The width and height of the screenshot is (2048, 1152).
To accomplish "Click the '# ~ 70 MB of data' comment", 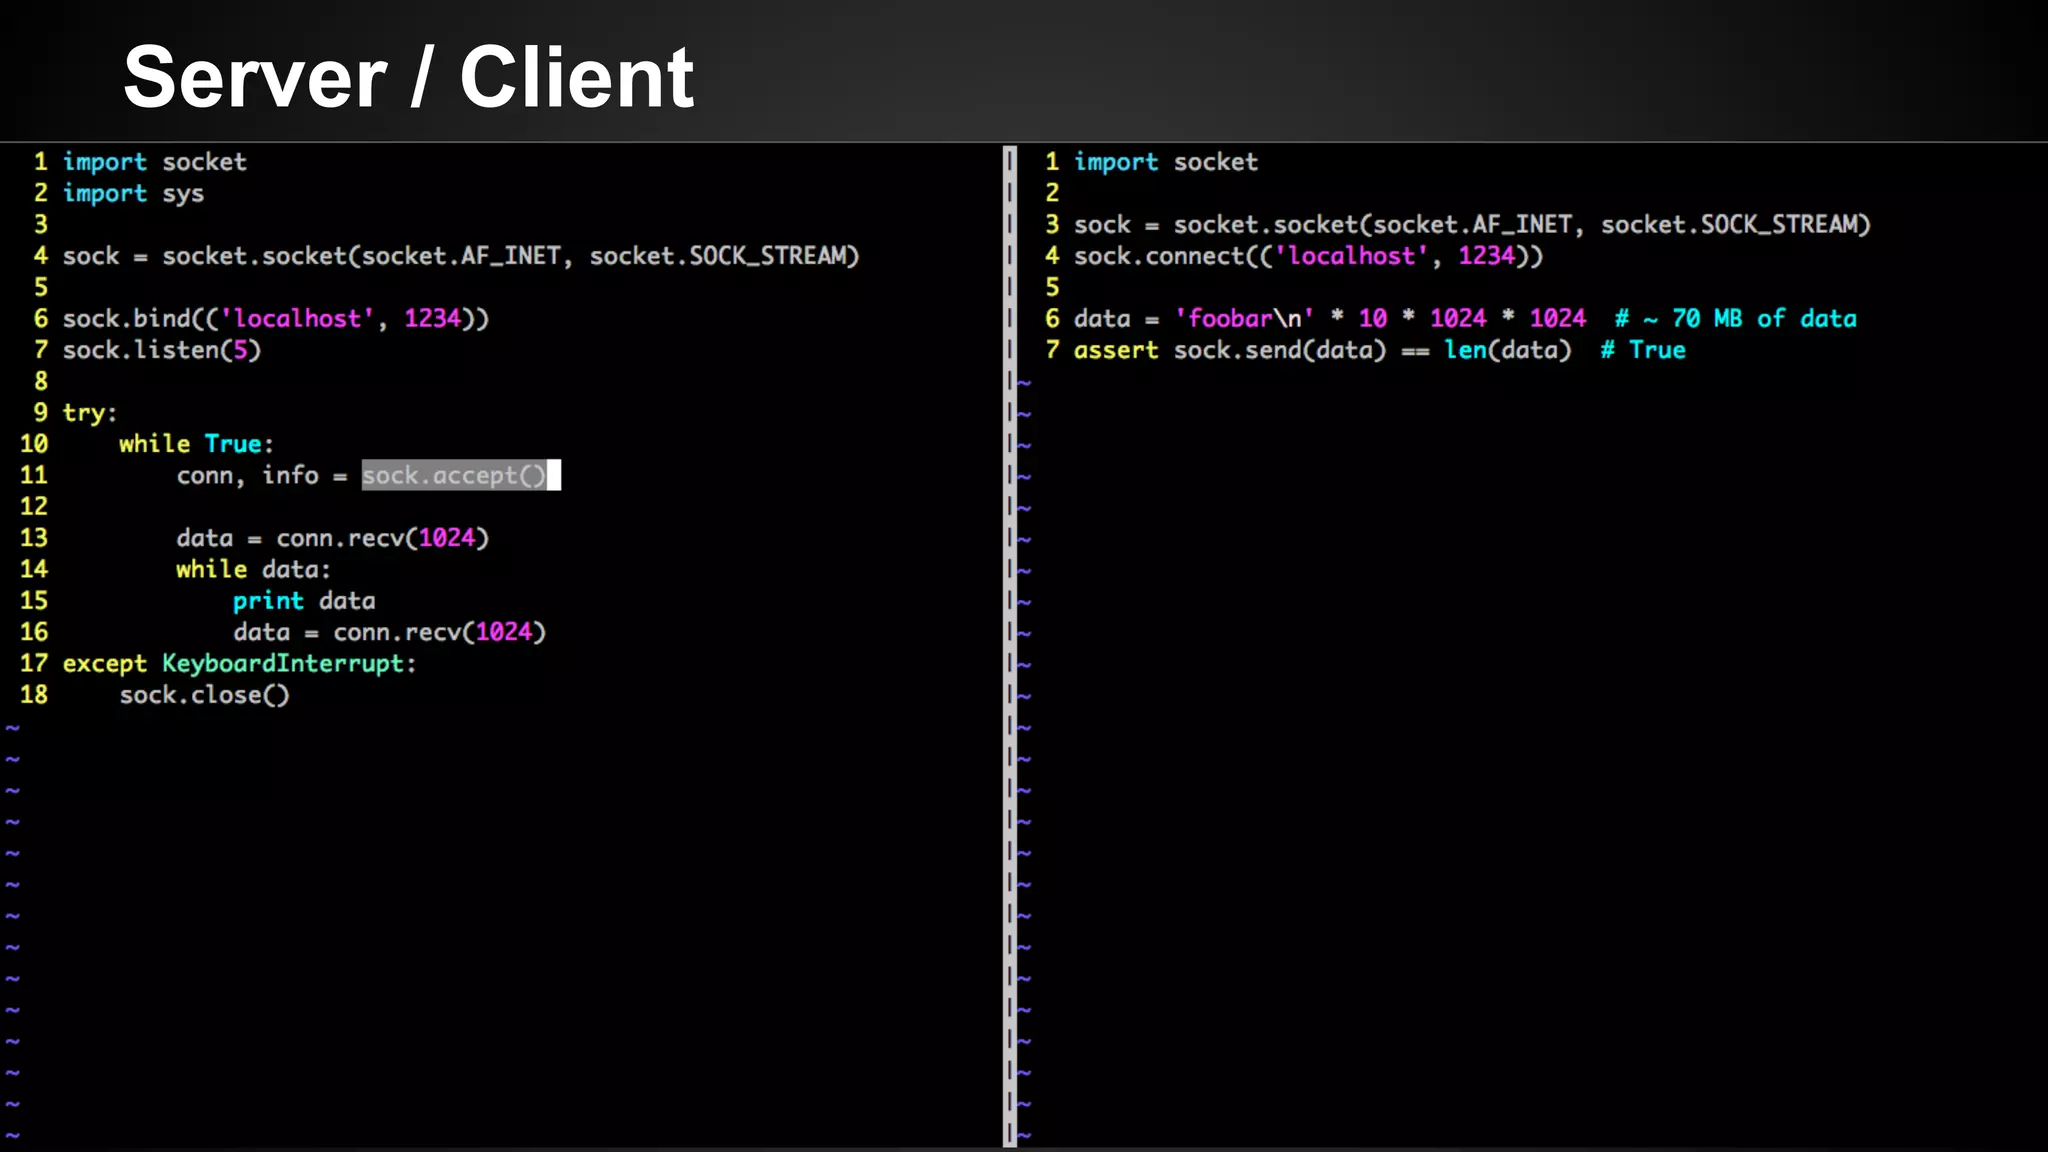I will [x=1736, y=319].
